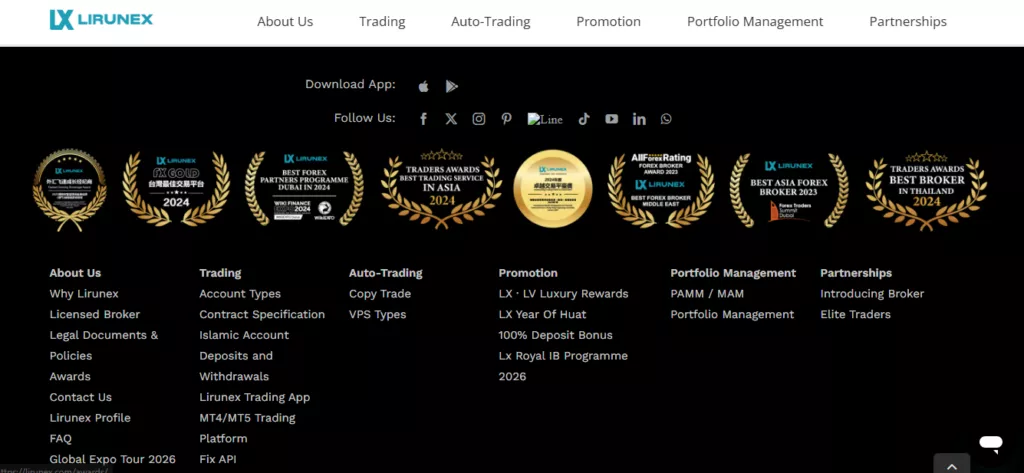This screenshot has height=473, width=1024.
Task: Open Lirunex X (Twitter) icon
Action: point(451,119)
